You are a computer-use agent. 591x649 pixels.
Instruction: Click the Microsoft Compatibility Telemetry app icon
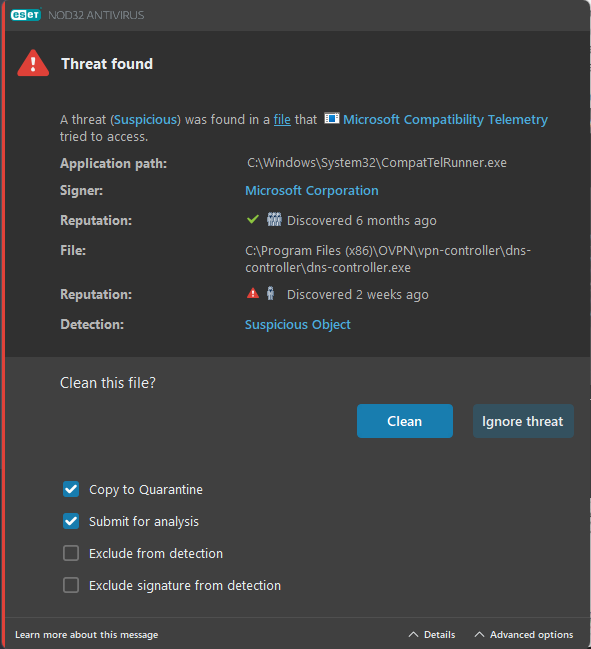coord(332,119)
